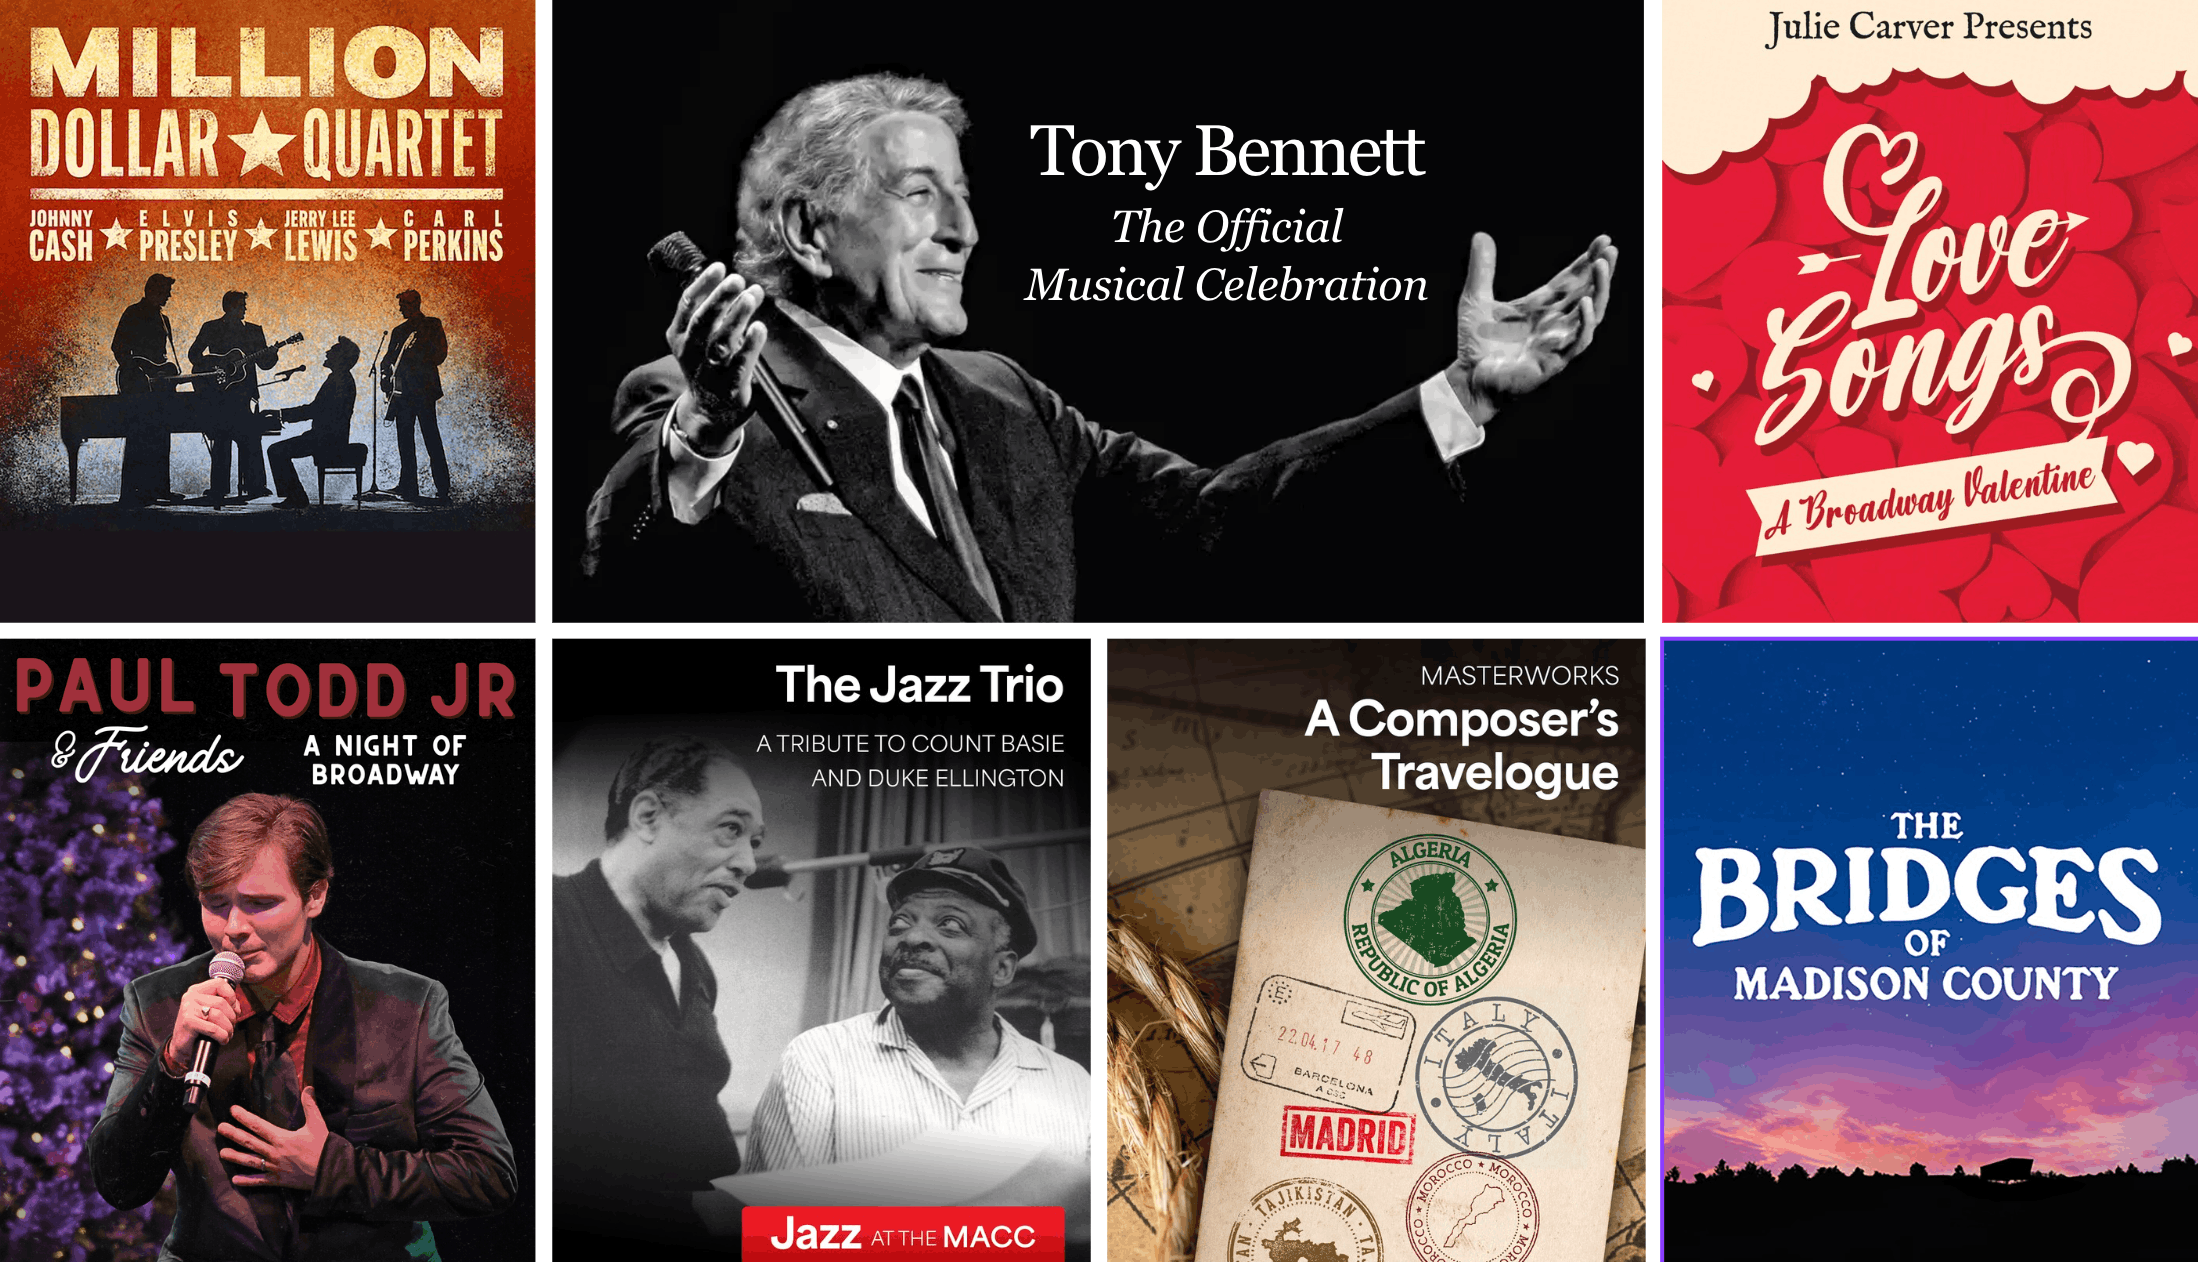Image resolution: width=2198 pixels, height=1262 pixels.
Task: Select A Composer's Travelogue Masterworks poster
Action: click(x=1376, y=950)
